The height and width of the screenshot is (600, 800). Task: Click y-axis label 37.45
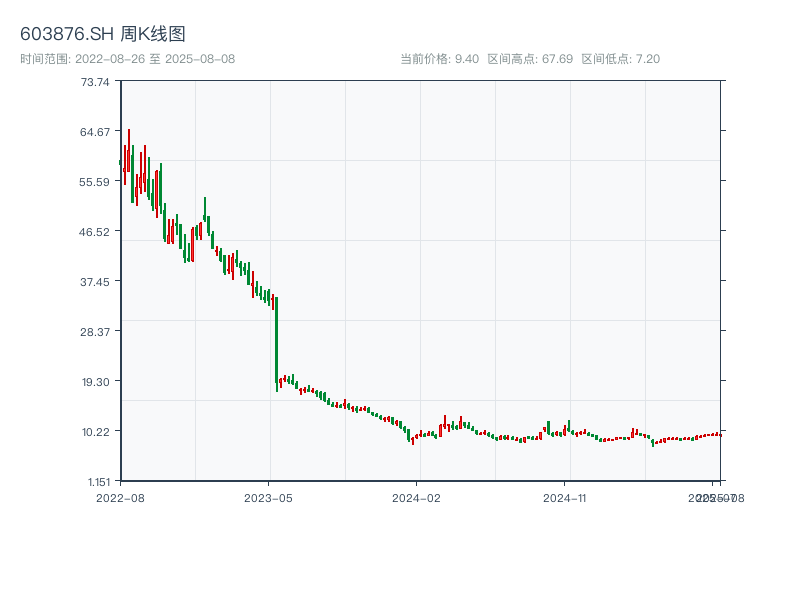pyautogui.click(x=95, y=282)
